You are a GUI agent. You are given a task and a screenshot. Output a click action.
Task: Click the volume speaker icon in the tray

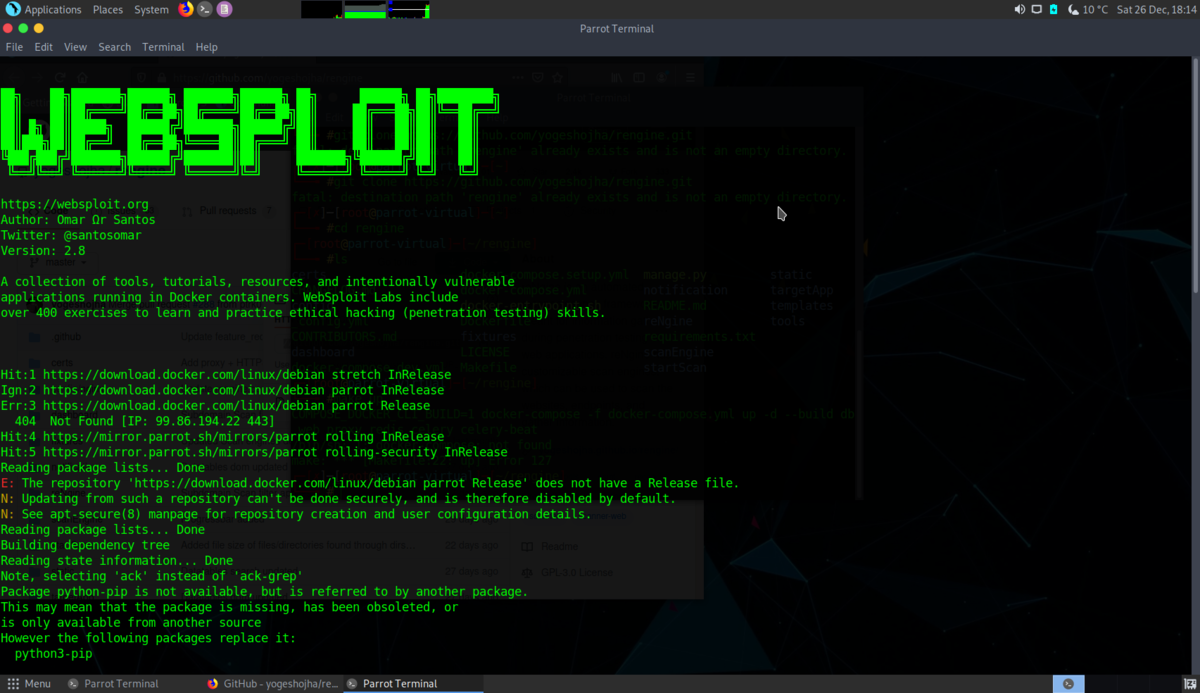click(x=1019, y=9)
